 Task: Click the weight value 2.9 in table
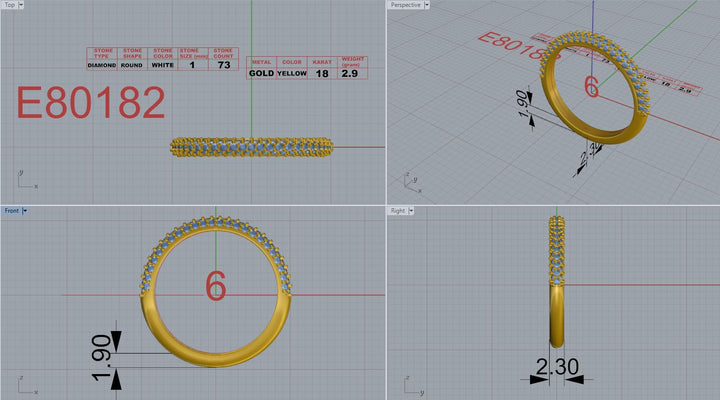pos(350,74)
